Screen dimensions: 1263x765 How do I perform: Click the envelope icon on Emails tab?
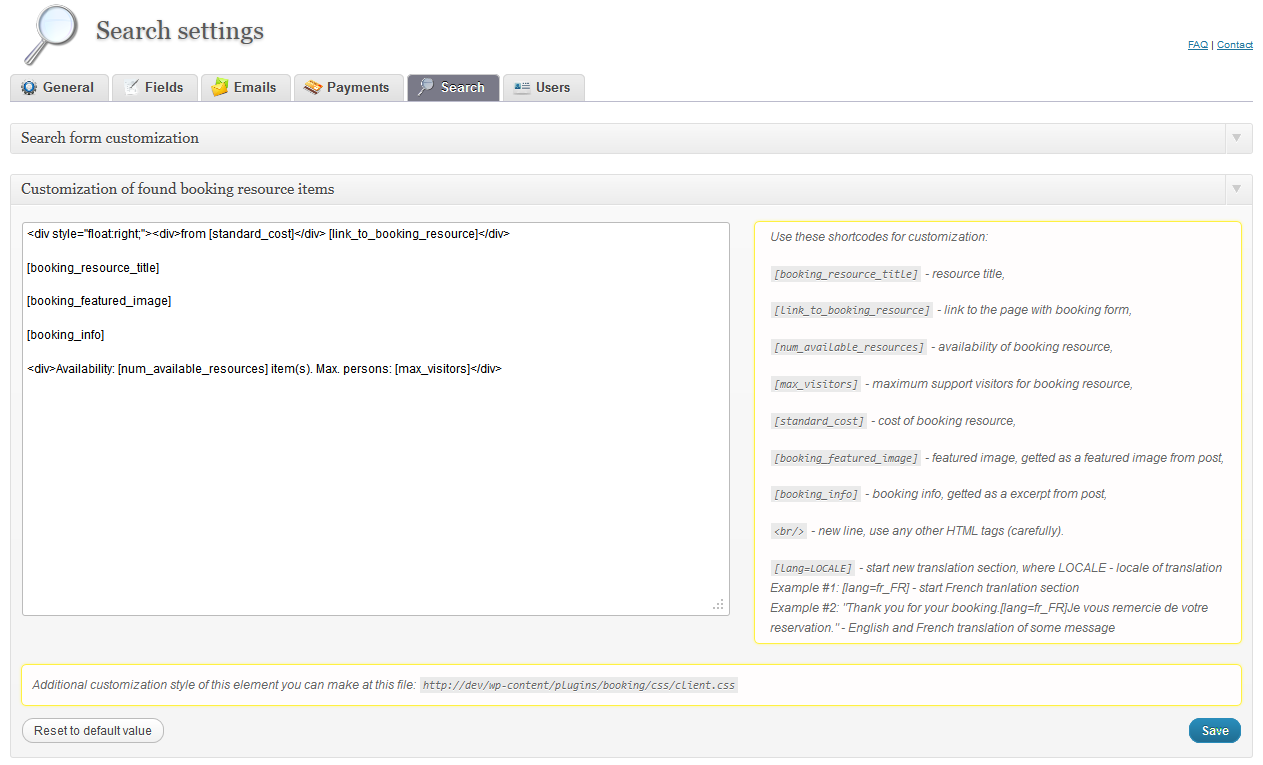point(220,88)
